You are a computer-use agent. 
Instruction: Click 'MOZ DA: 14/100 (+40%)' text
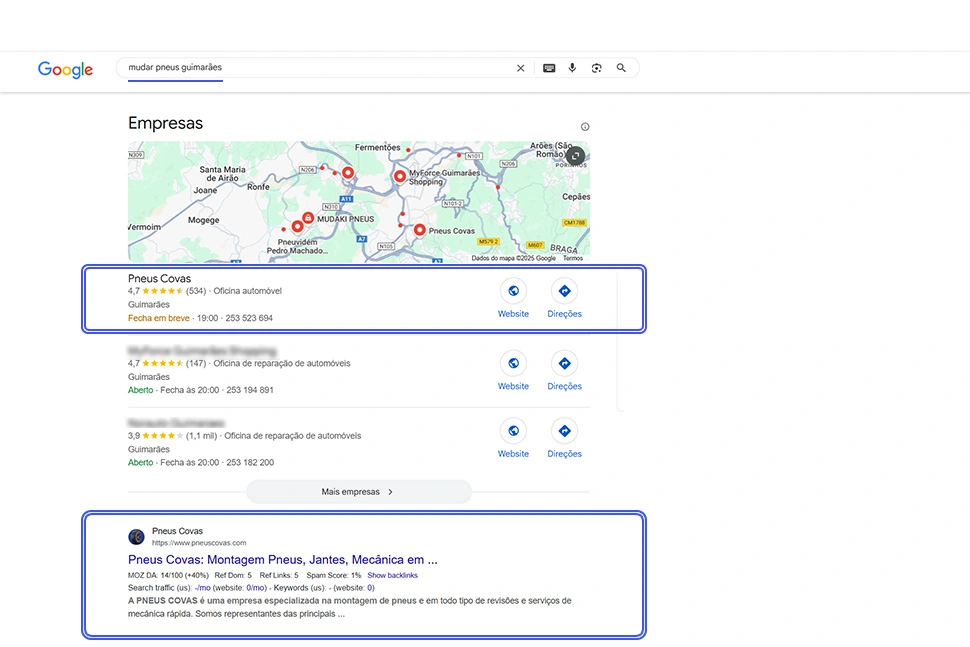click(168, 575)
